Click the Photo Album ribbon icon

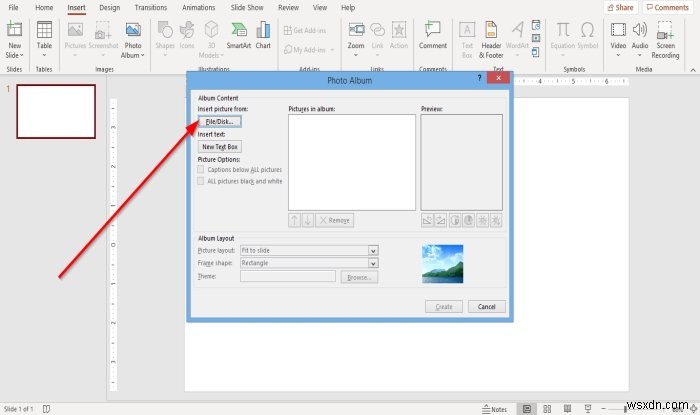133,30
